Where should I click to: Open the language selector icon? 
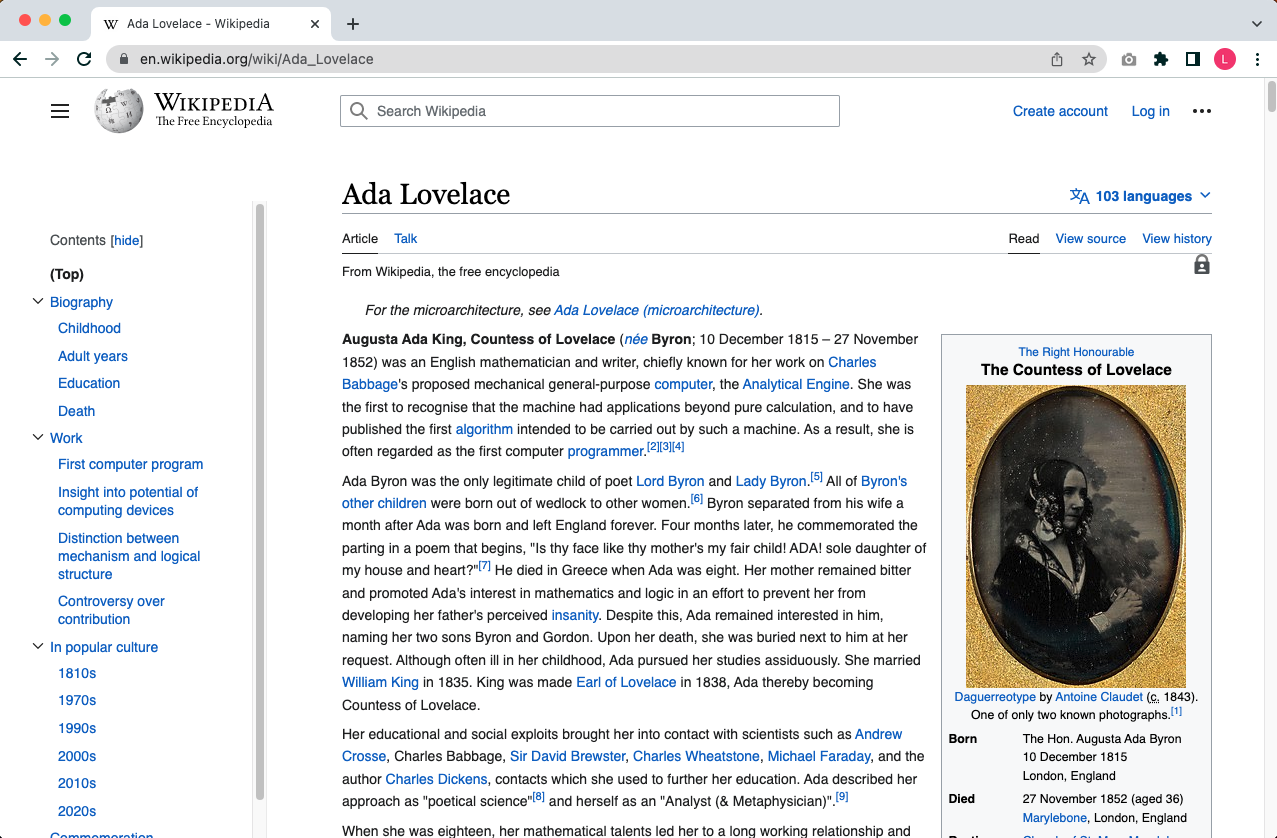[1079, 195]
